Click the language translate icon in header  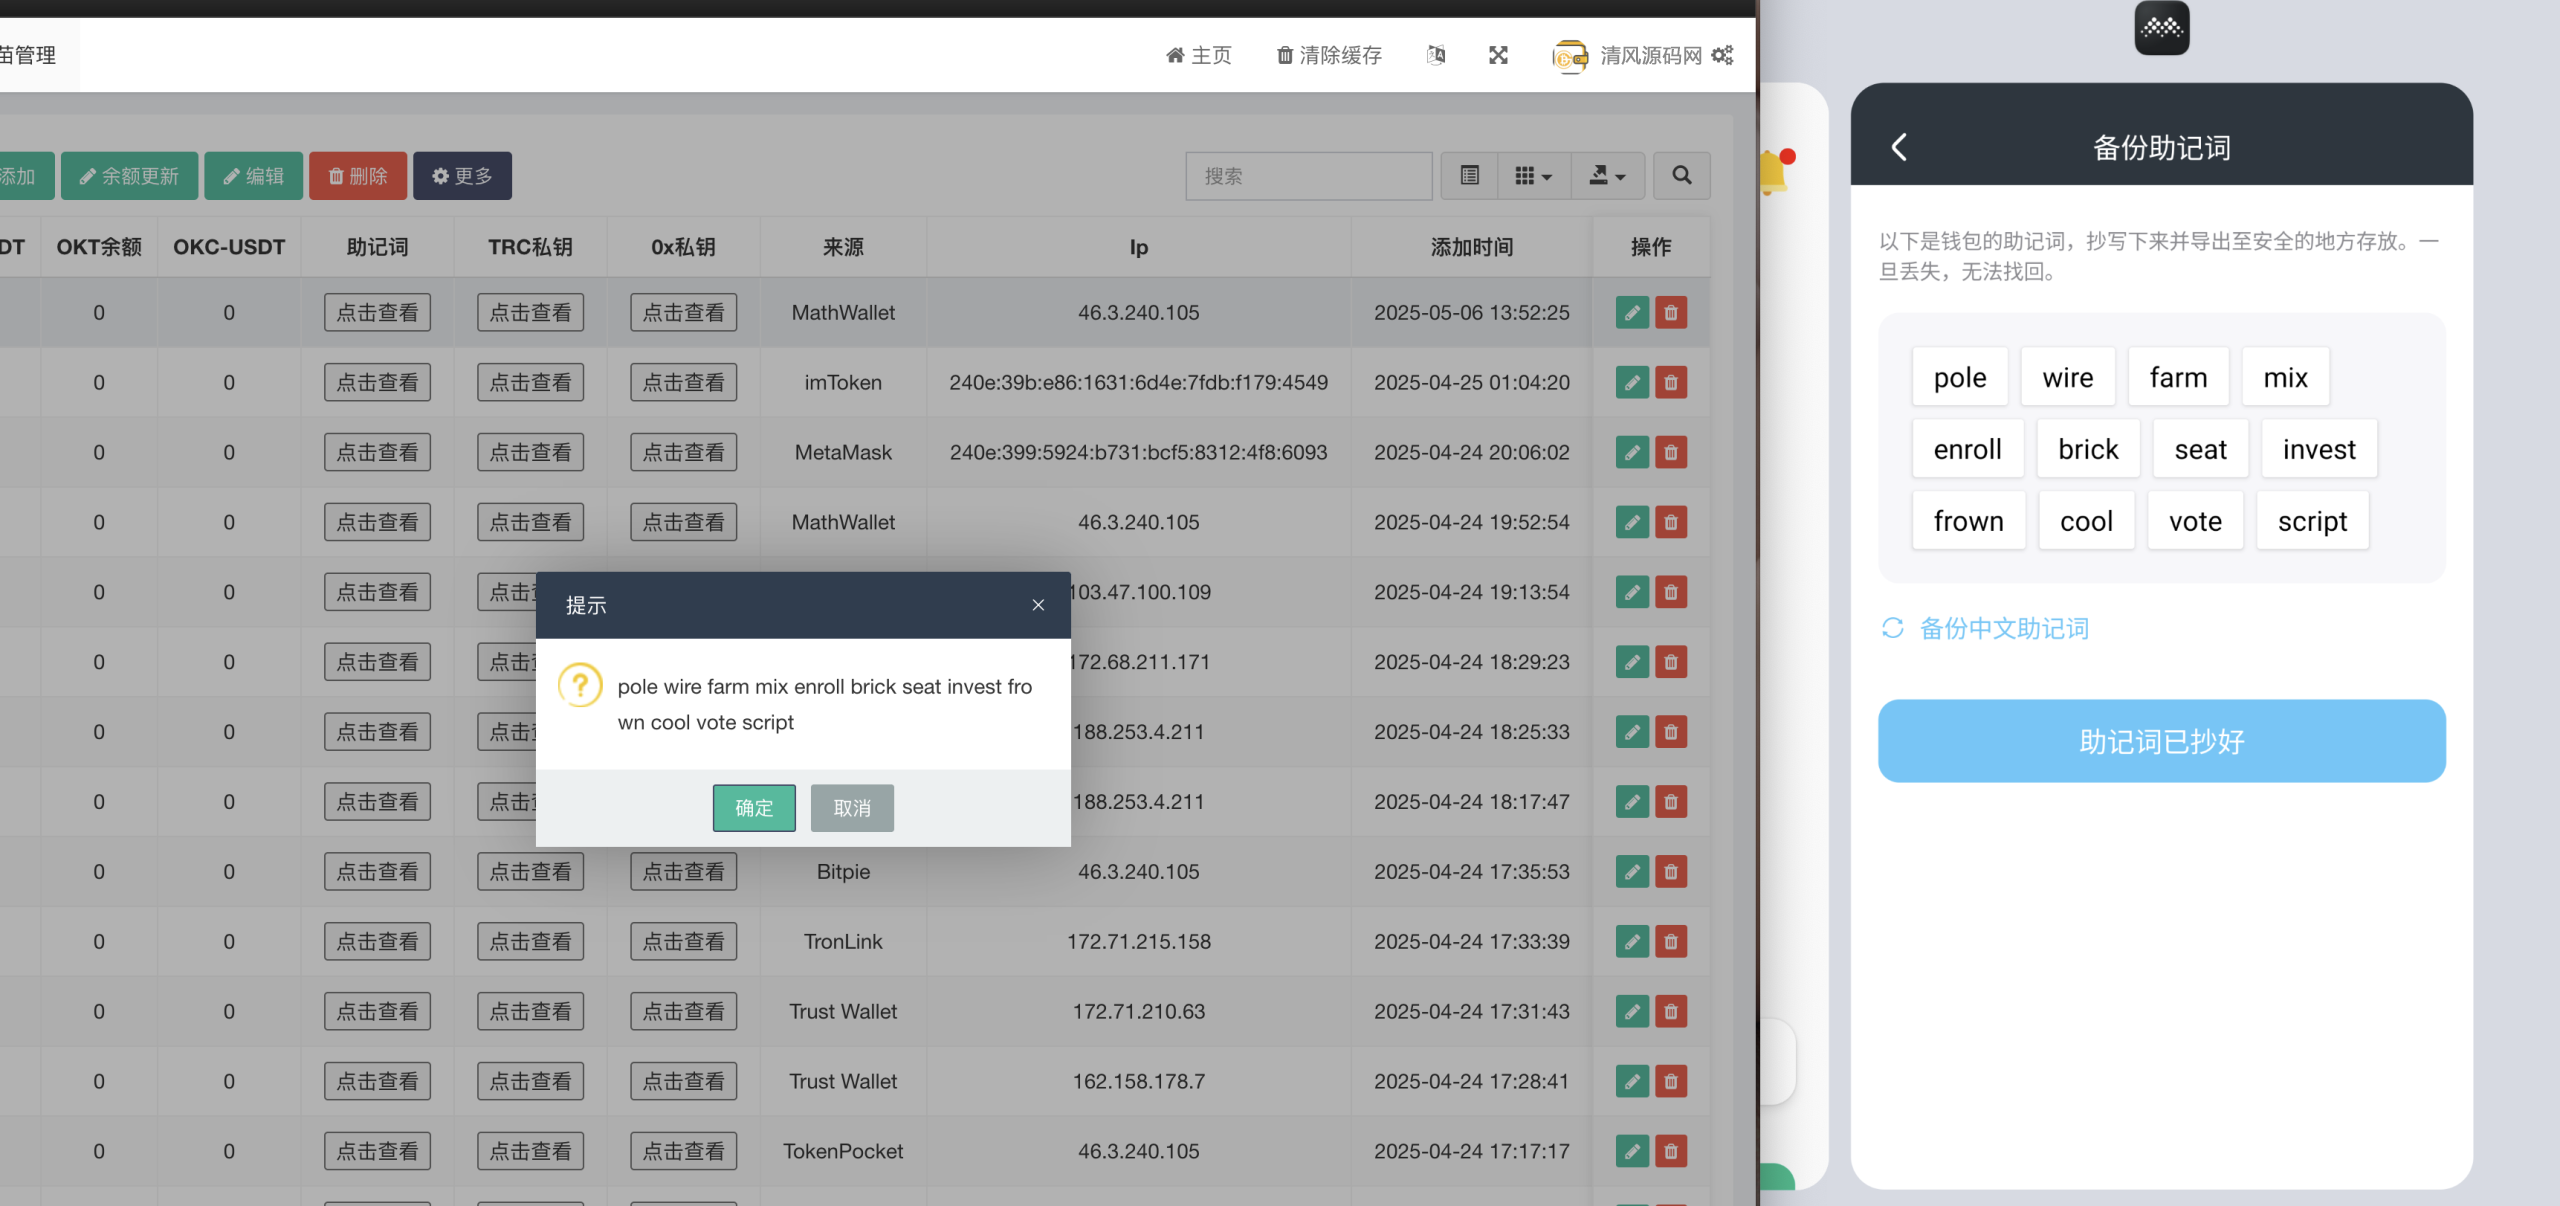(x=1436, y=55)
